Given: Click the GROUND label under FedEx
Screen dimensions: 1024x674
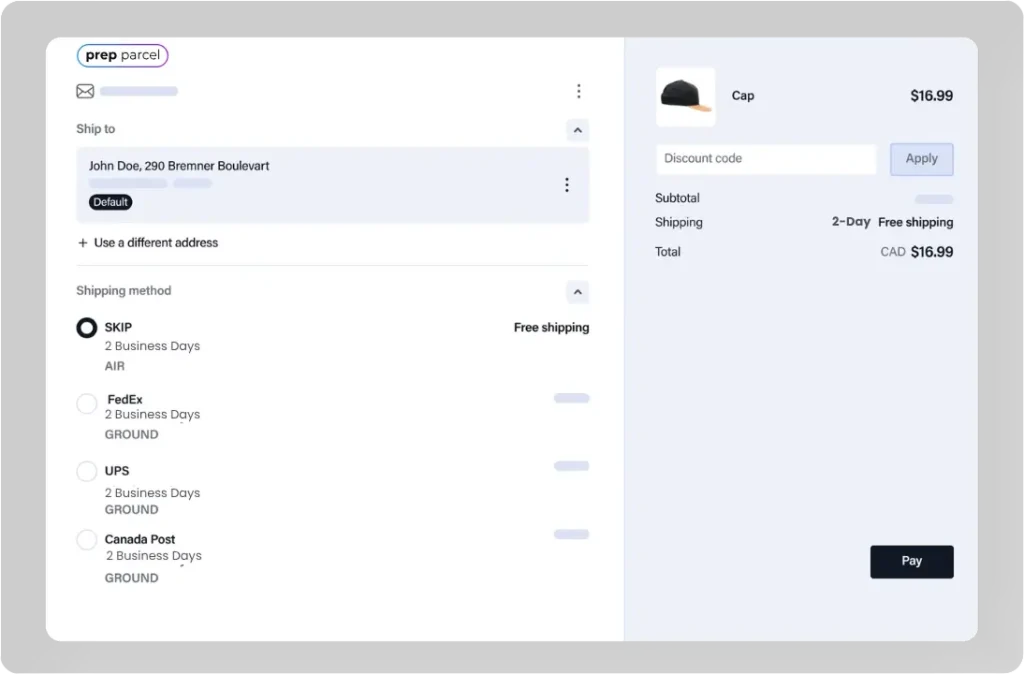Looking at the screenshot, I should pyautogui.click(x=131, y=435).
